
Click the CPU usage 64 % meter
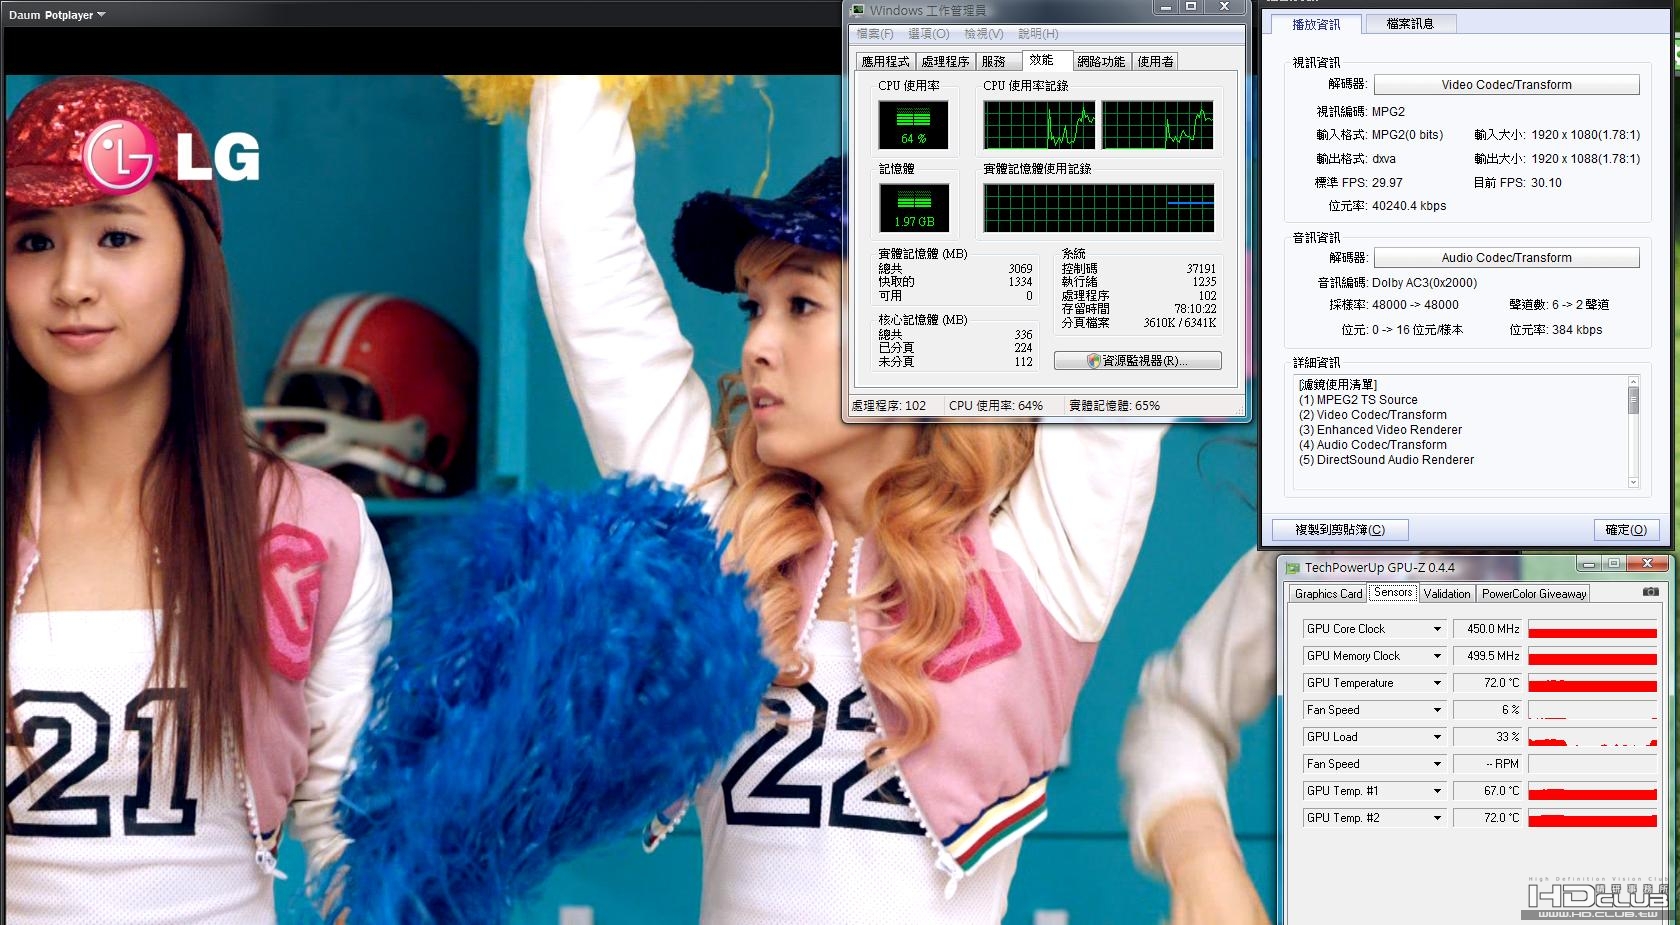(x=913, y=125)
